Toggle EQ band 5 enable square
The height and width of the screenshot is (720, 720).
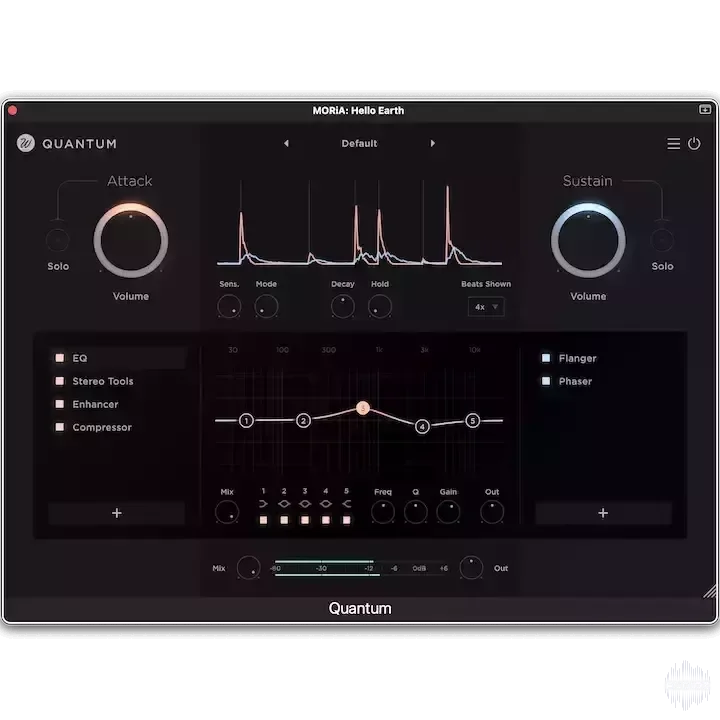[347, 520]
